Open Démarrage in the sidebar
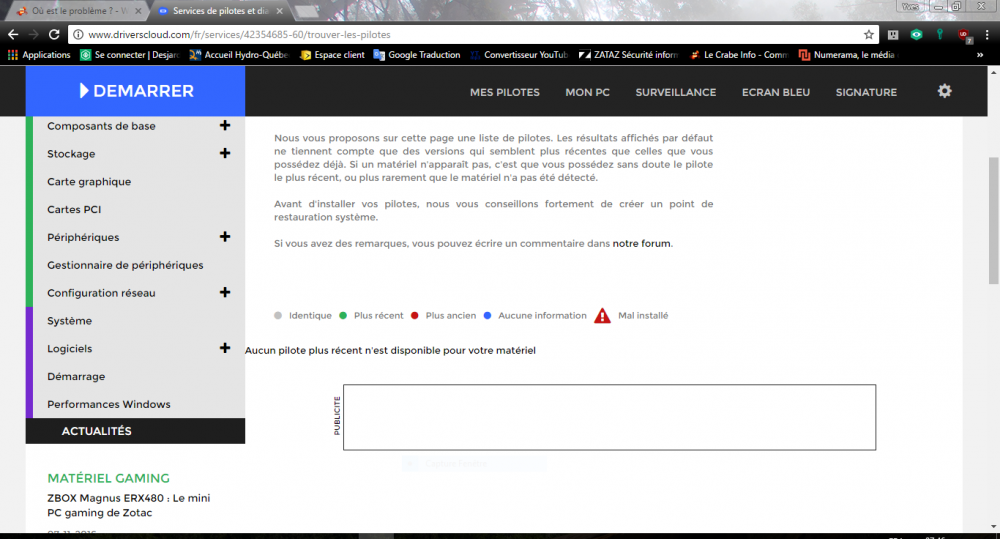 pyautogui.click(x=76, y=376)
